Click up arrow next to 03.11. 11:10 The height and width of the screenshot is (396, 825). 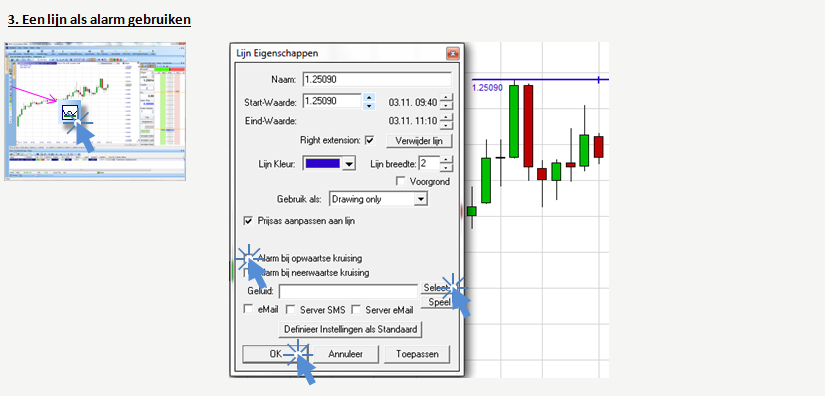(x=446, y=118)
